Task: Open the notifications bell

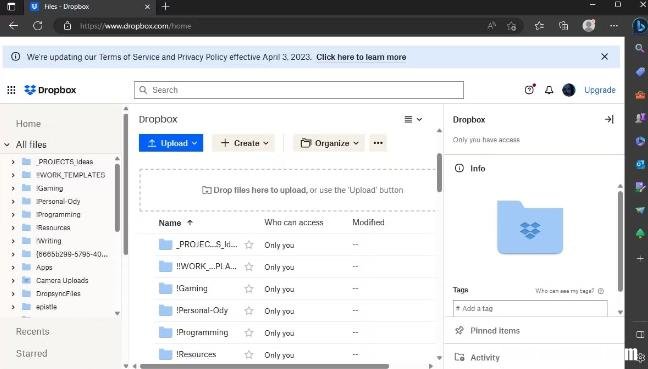Action: pos(549,90)
